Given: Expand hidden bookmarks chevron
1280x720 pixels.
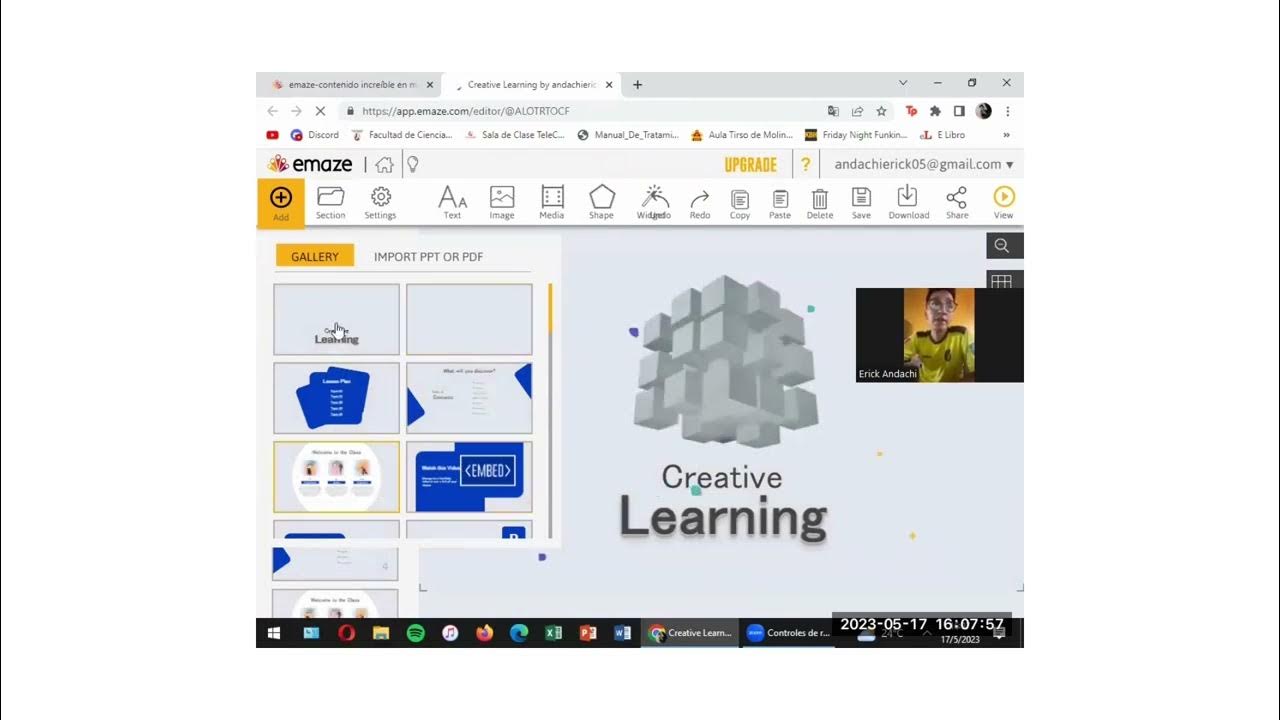Looking at the screenshot, I should pos(1006,135).
